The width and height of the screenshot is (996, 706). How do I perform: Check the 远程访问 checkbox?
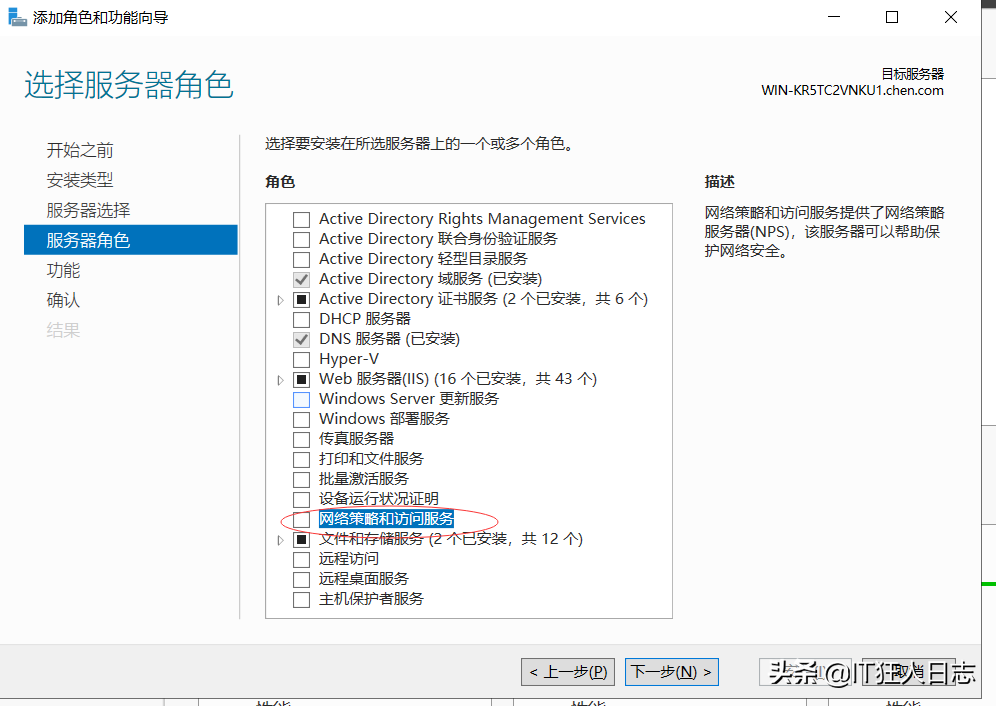point(301,560)
